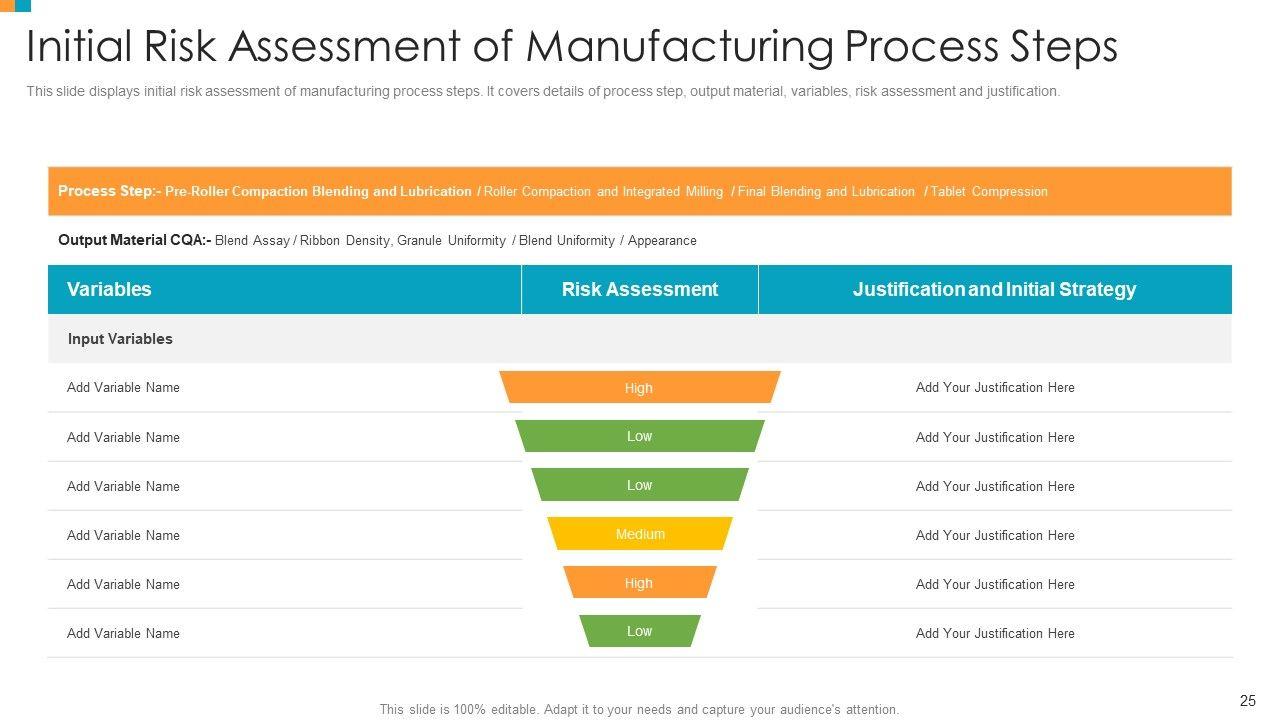Click the yellow Medium funnel segment
Screen dimensions: 1280x720
(x=640, y=534)
